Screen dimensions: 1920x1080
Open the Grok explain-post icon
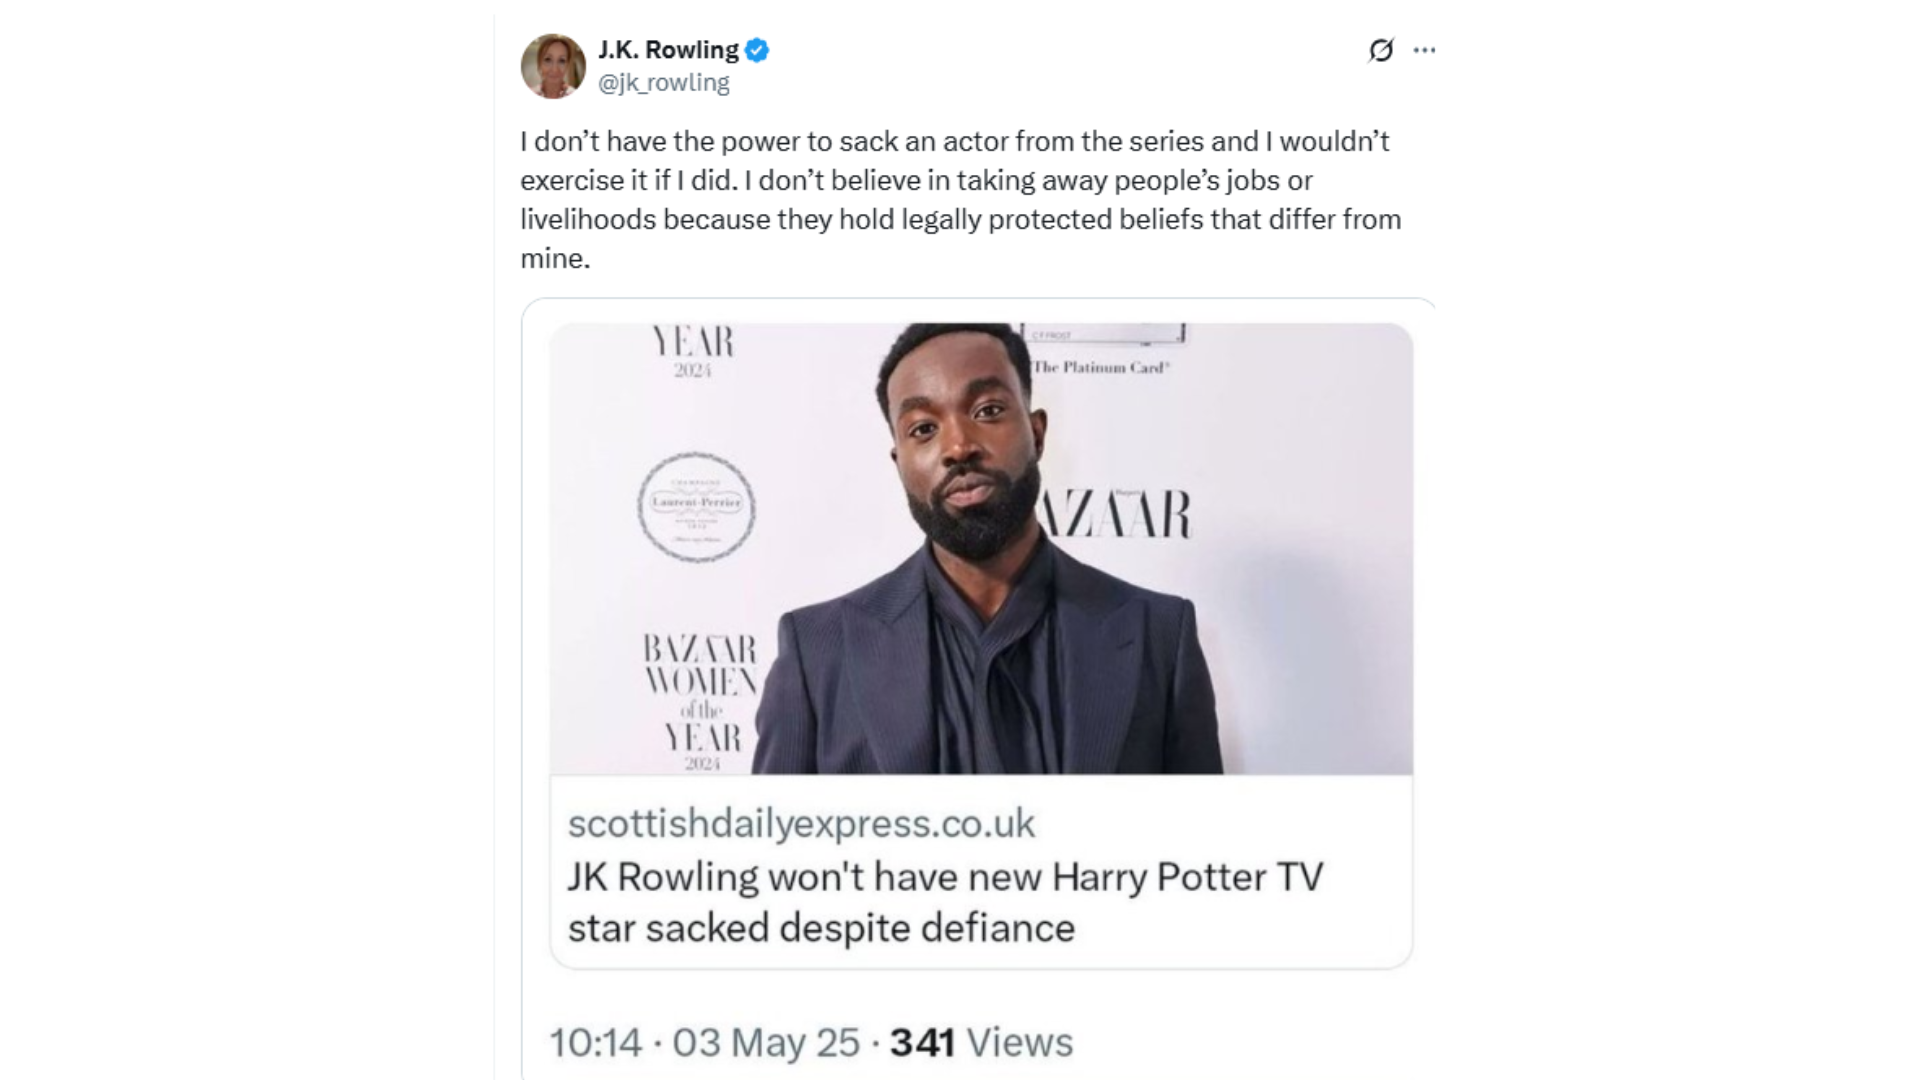click(x=1381, y=50)
